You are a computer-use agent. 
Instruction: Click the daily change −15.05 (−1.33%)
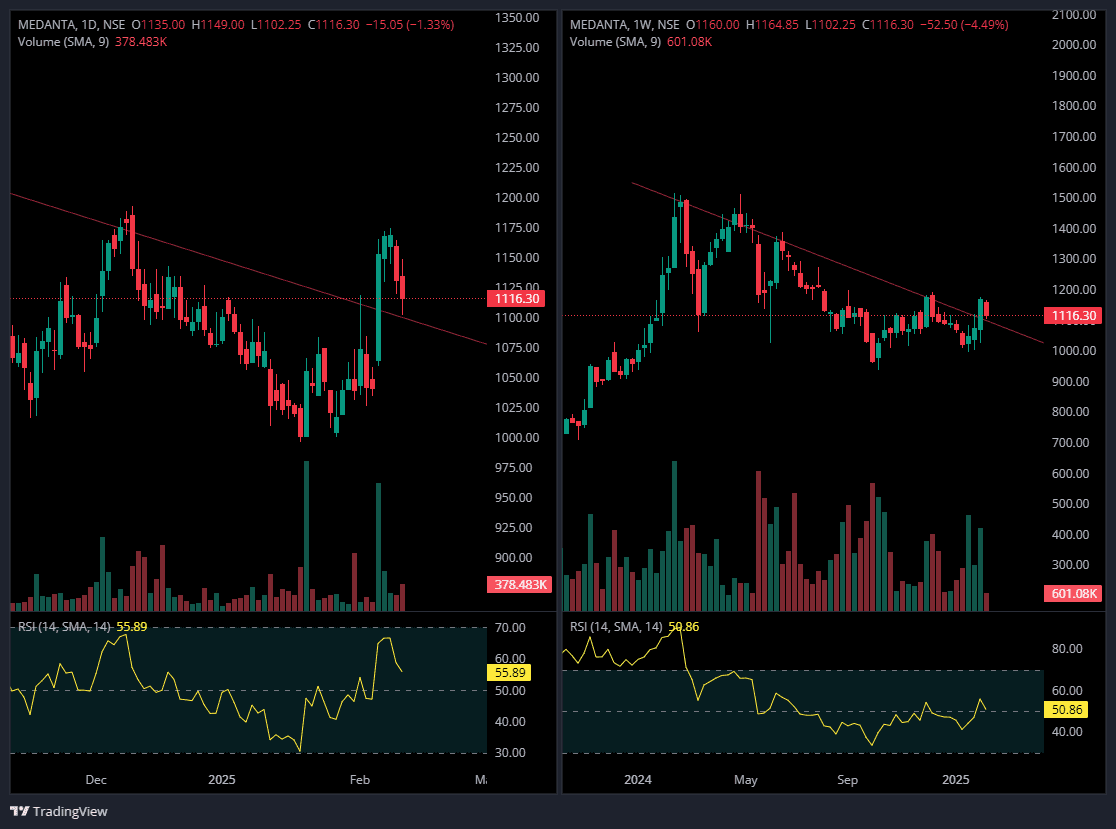(x=410, y=25)
